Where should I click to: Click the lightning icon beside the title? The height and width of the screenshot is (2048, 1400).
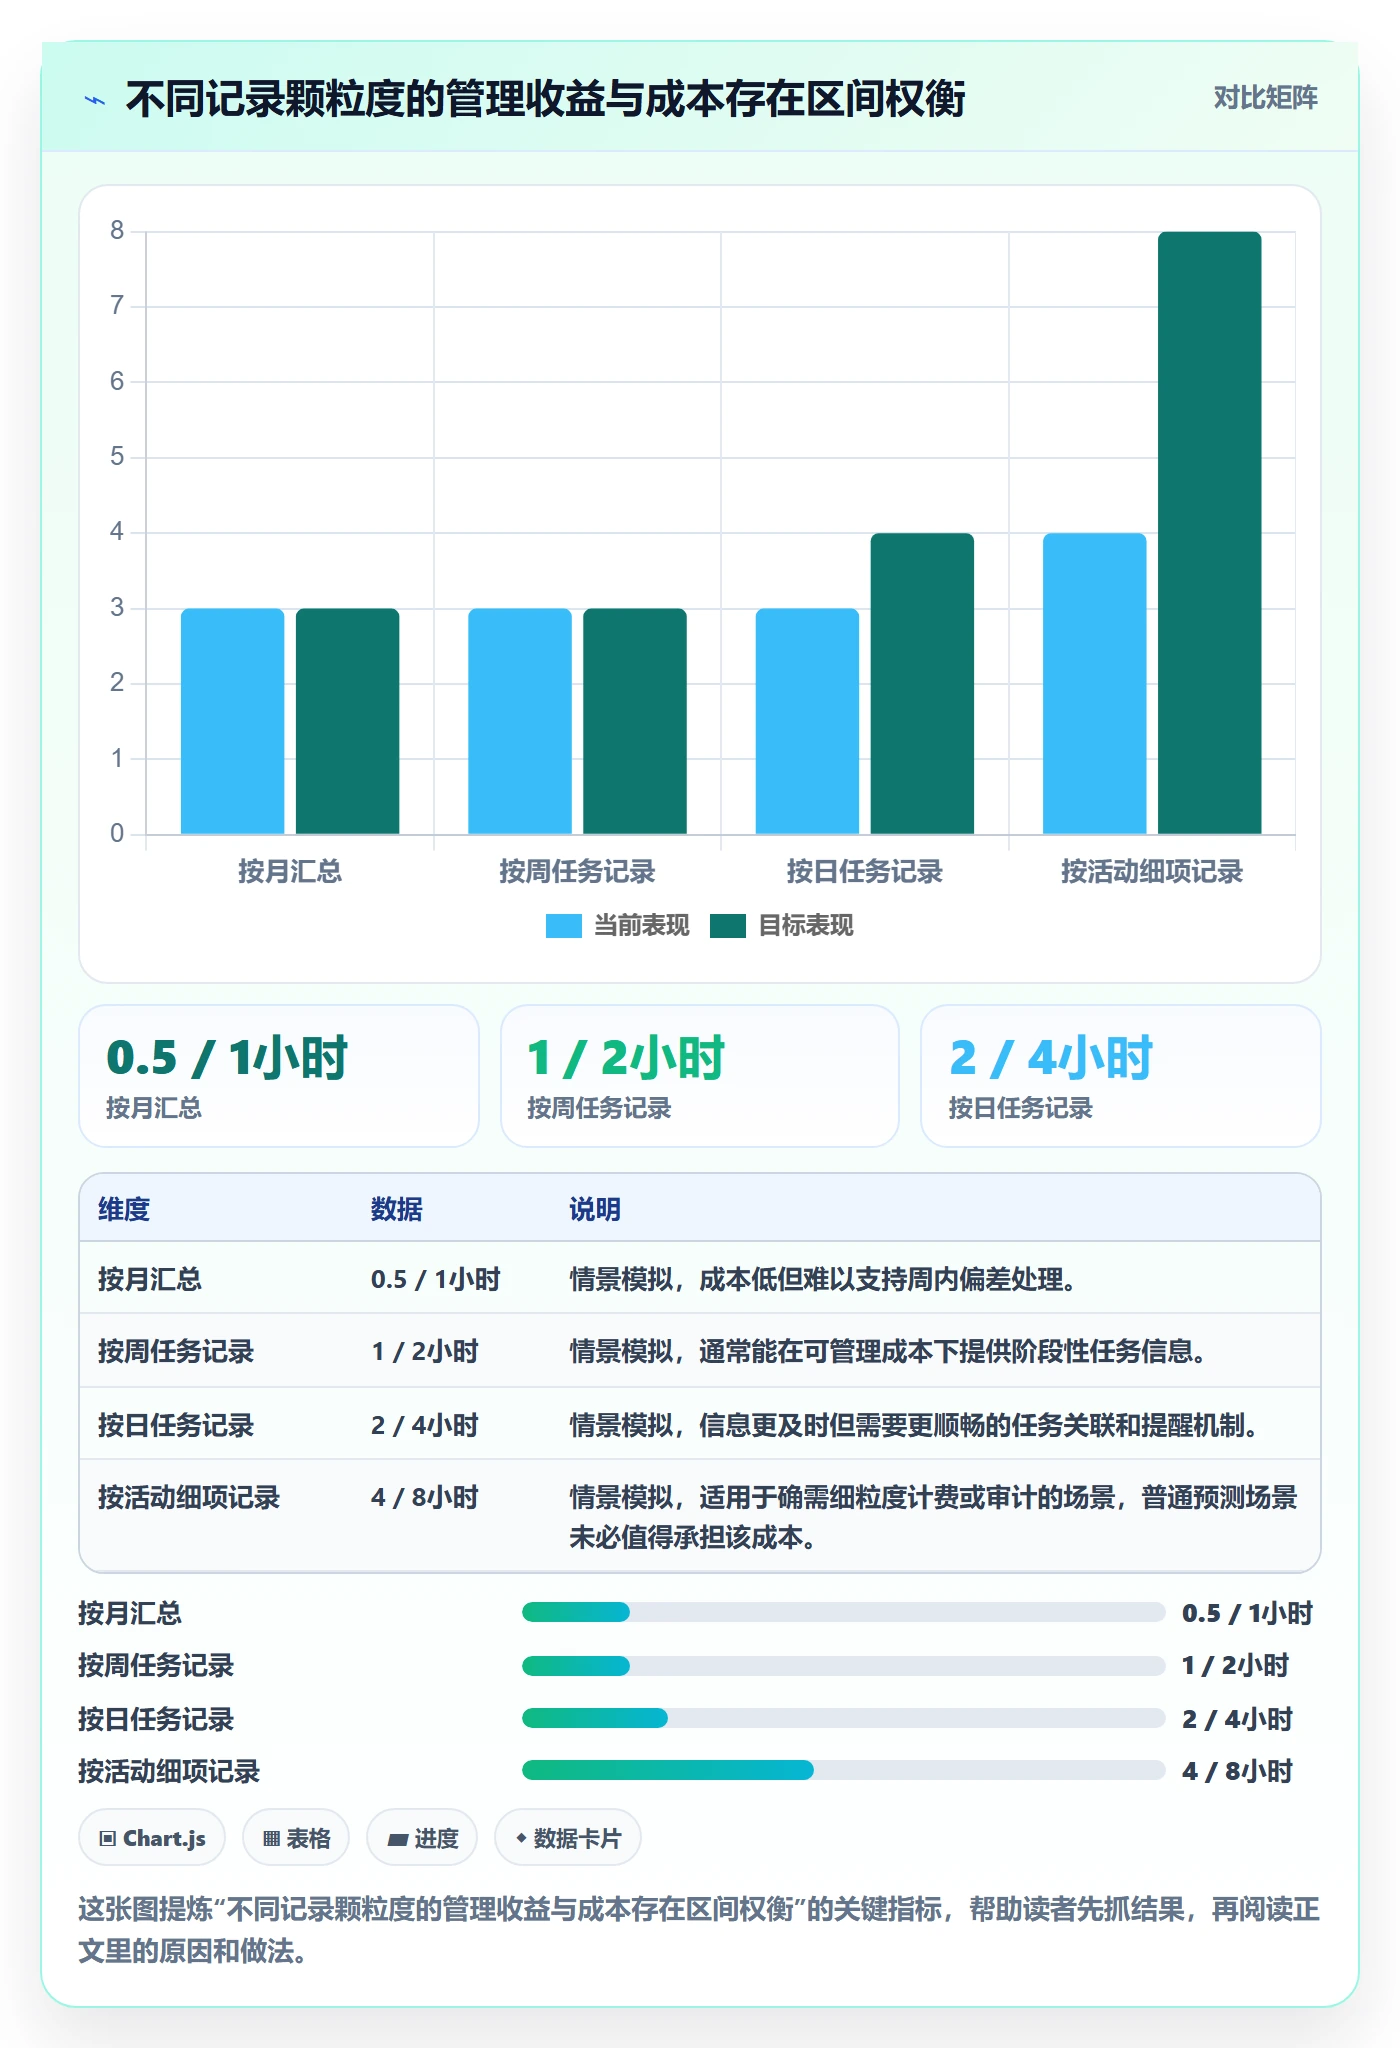95,100
